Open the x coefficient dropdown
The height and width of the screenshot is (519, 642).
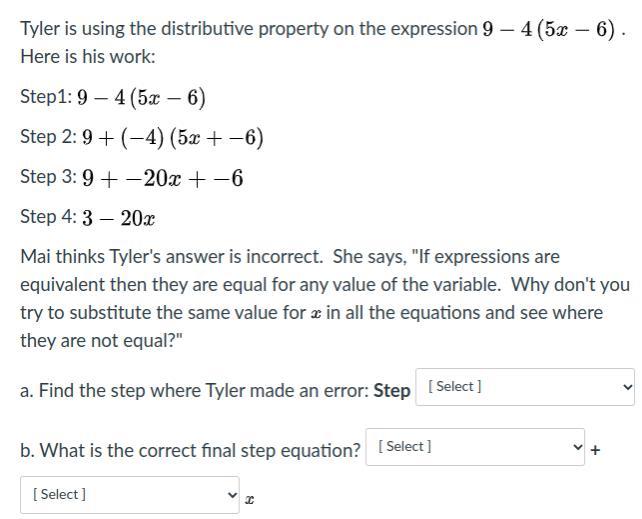130,495
